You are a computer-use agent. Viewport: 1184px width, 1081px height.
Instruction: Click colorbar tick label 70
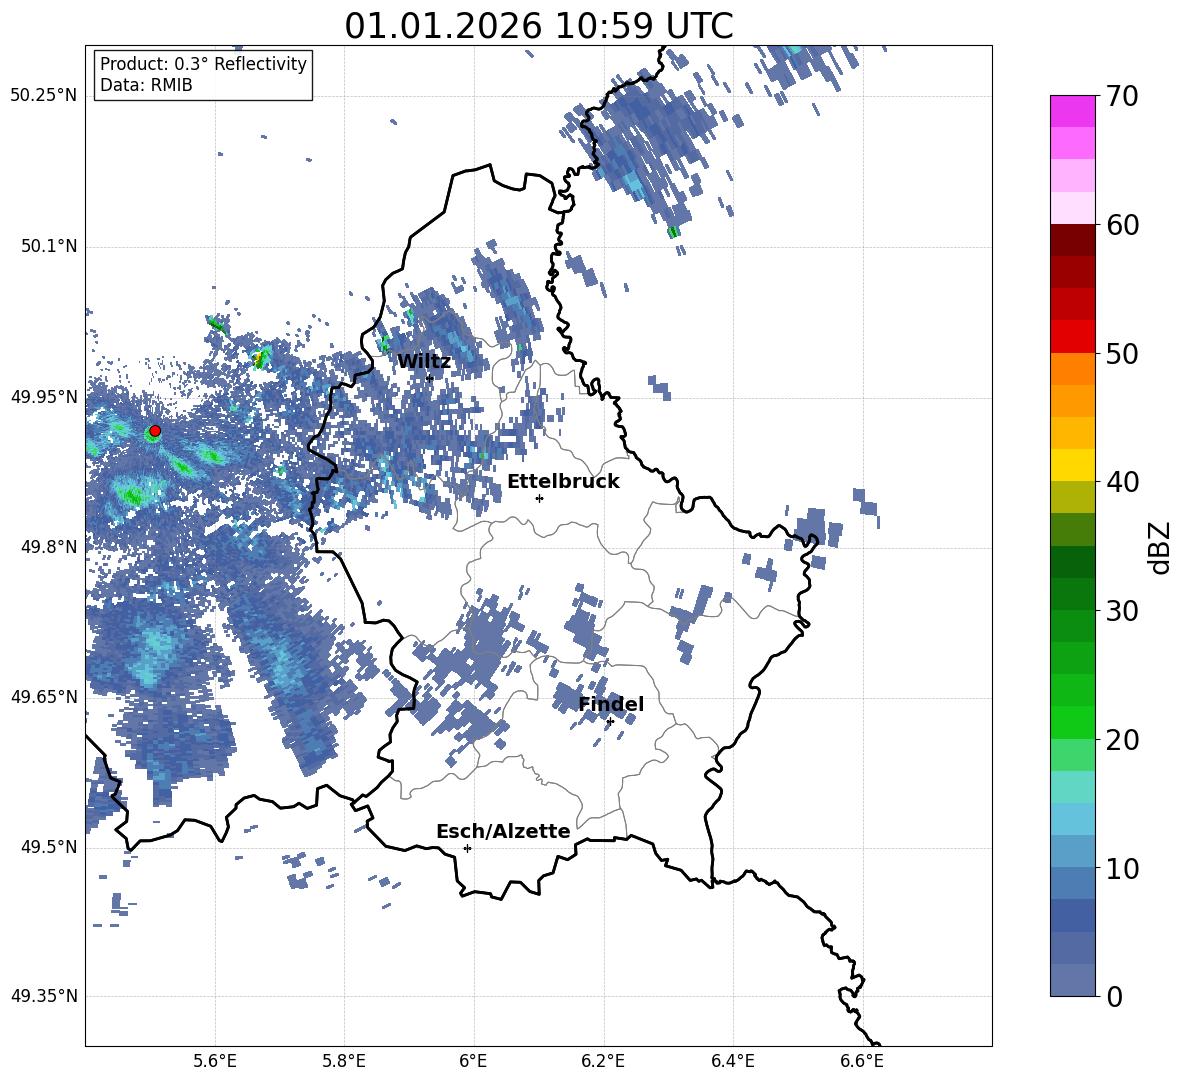[1123, 97]
